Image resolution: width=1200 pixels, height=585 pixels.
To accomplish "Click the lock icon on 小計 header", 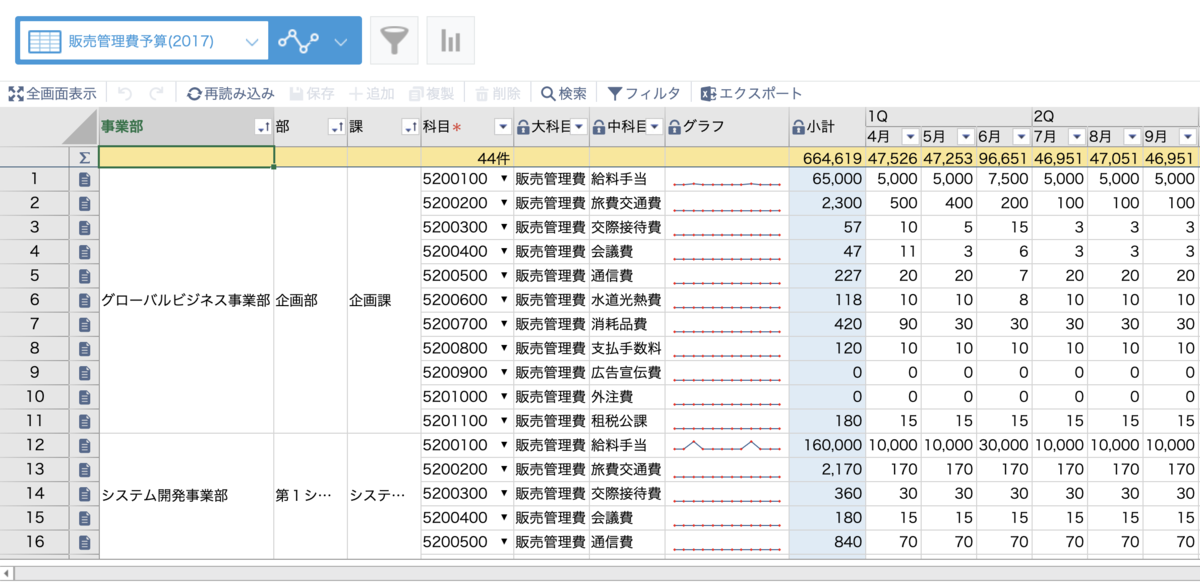I will (x=798, y=127).
